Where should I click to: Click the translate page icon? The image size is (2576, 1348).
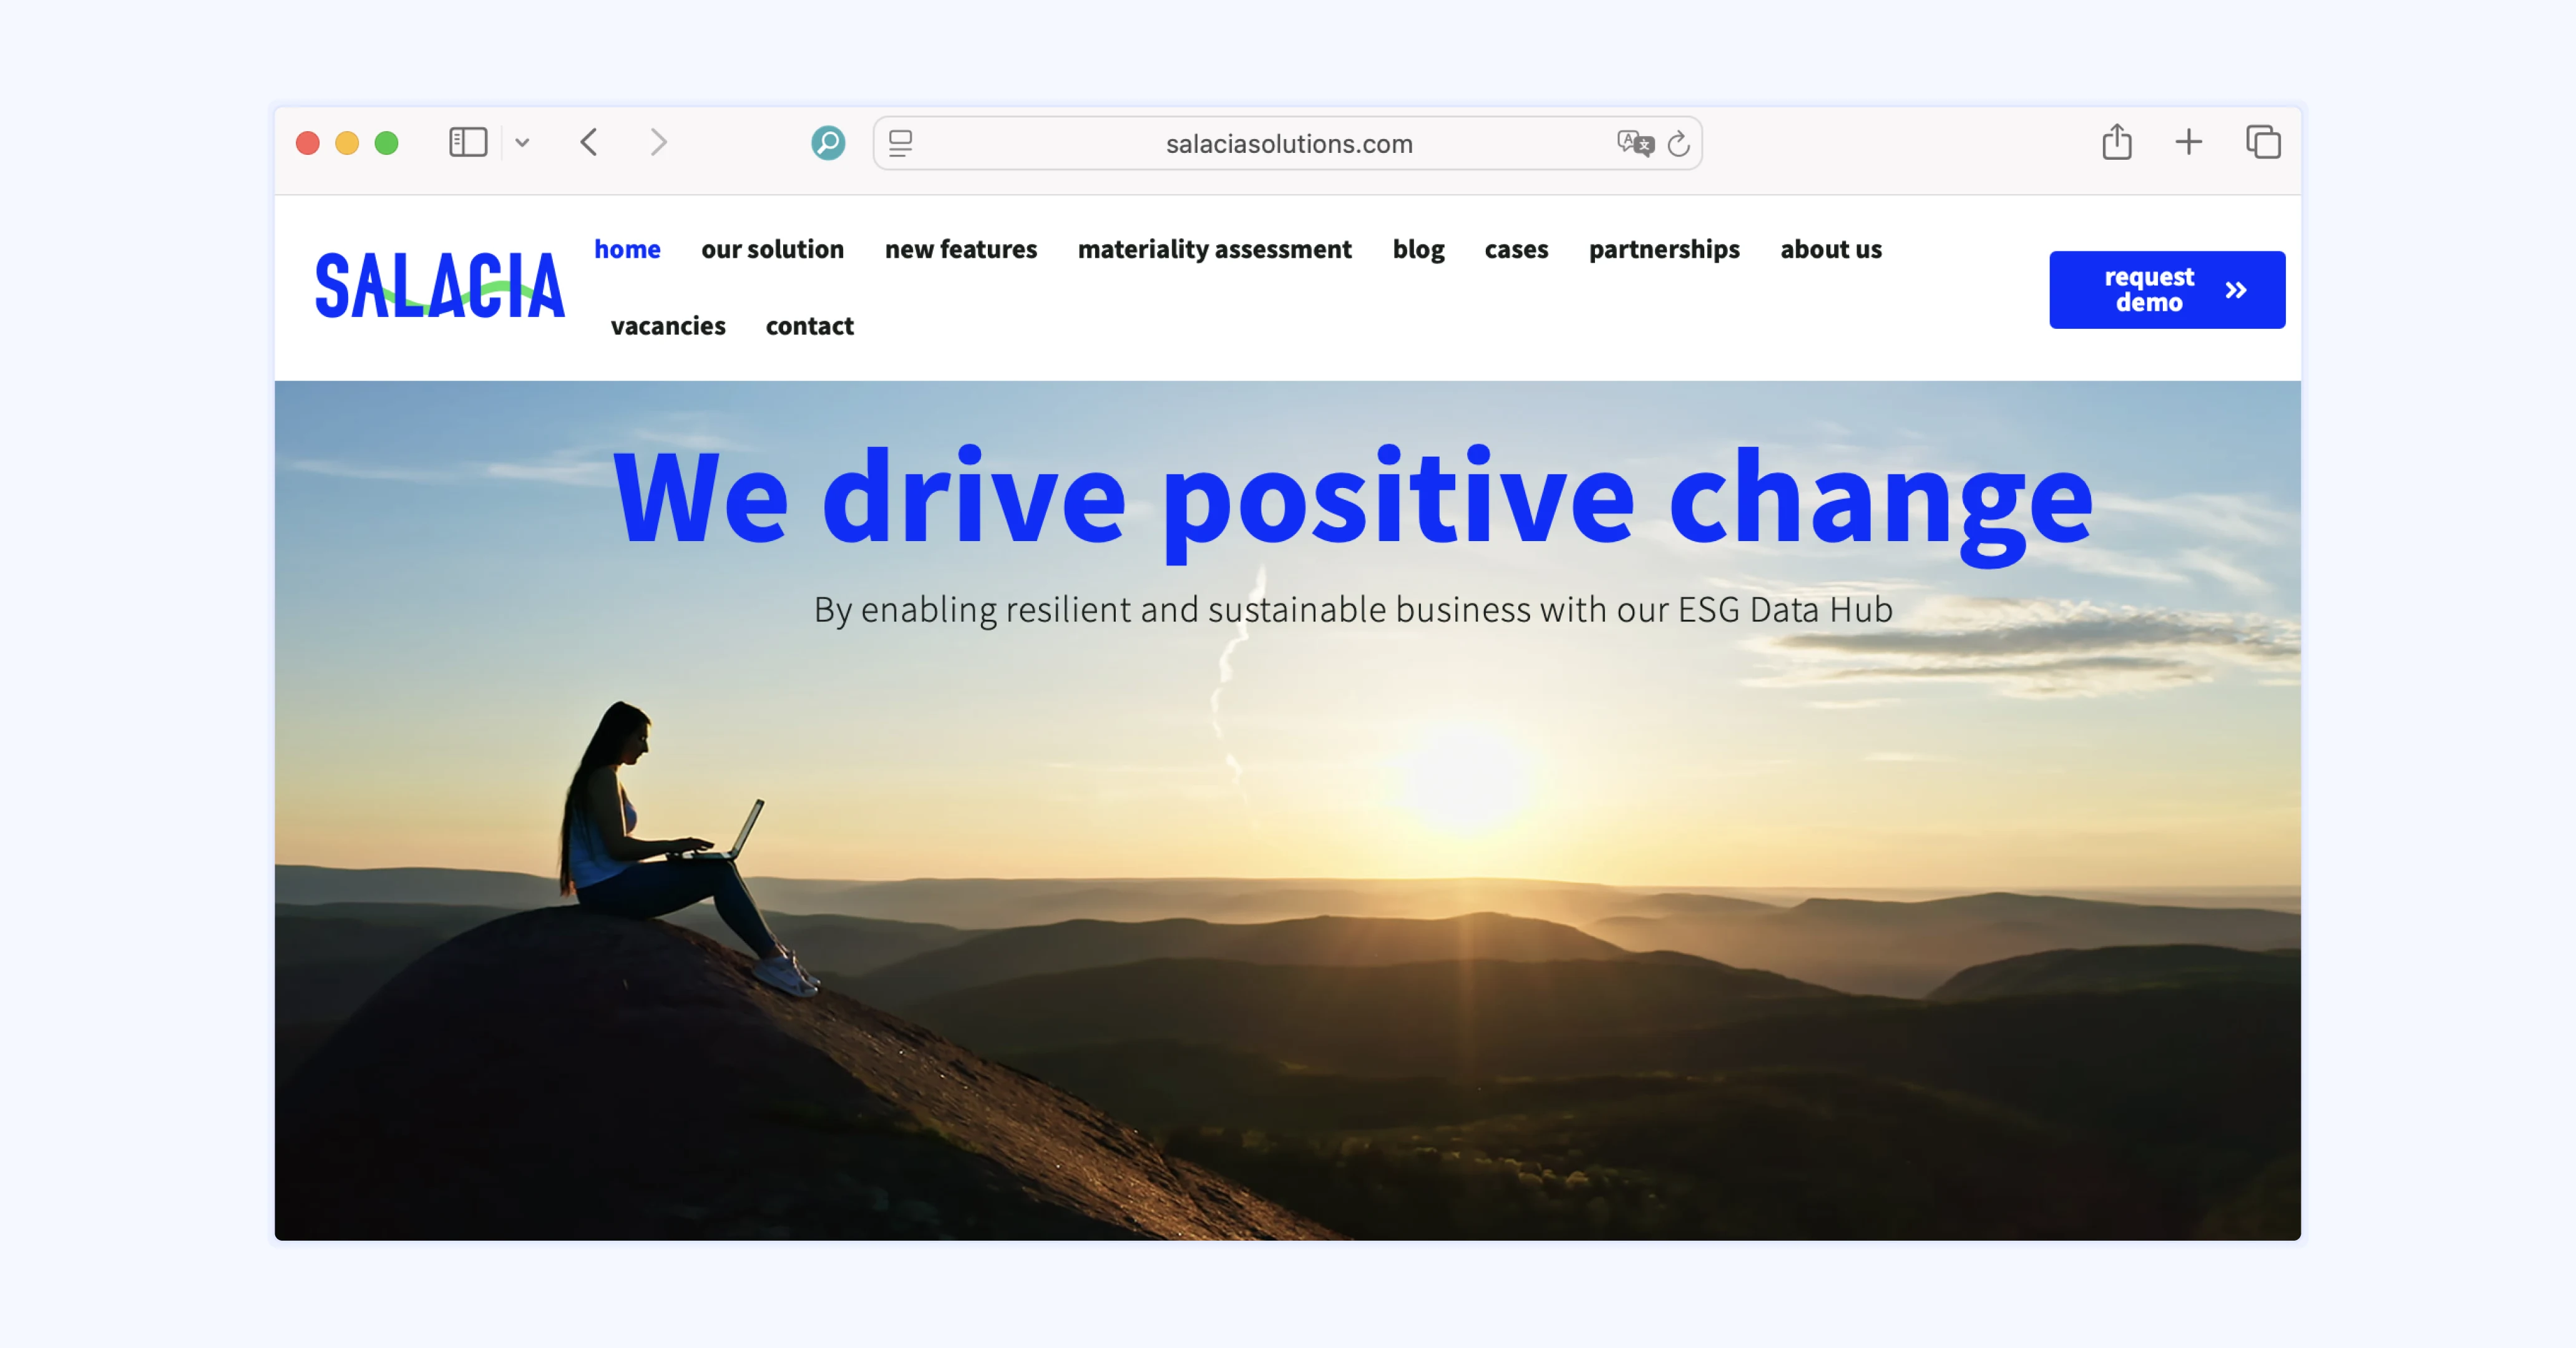(x=1635, y=143)
